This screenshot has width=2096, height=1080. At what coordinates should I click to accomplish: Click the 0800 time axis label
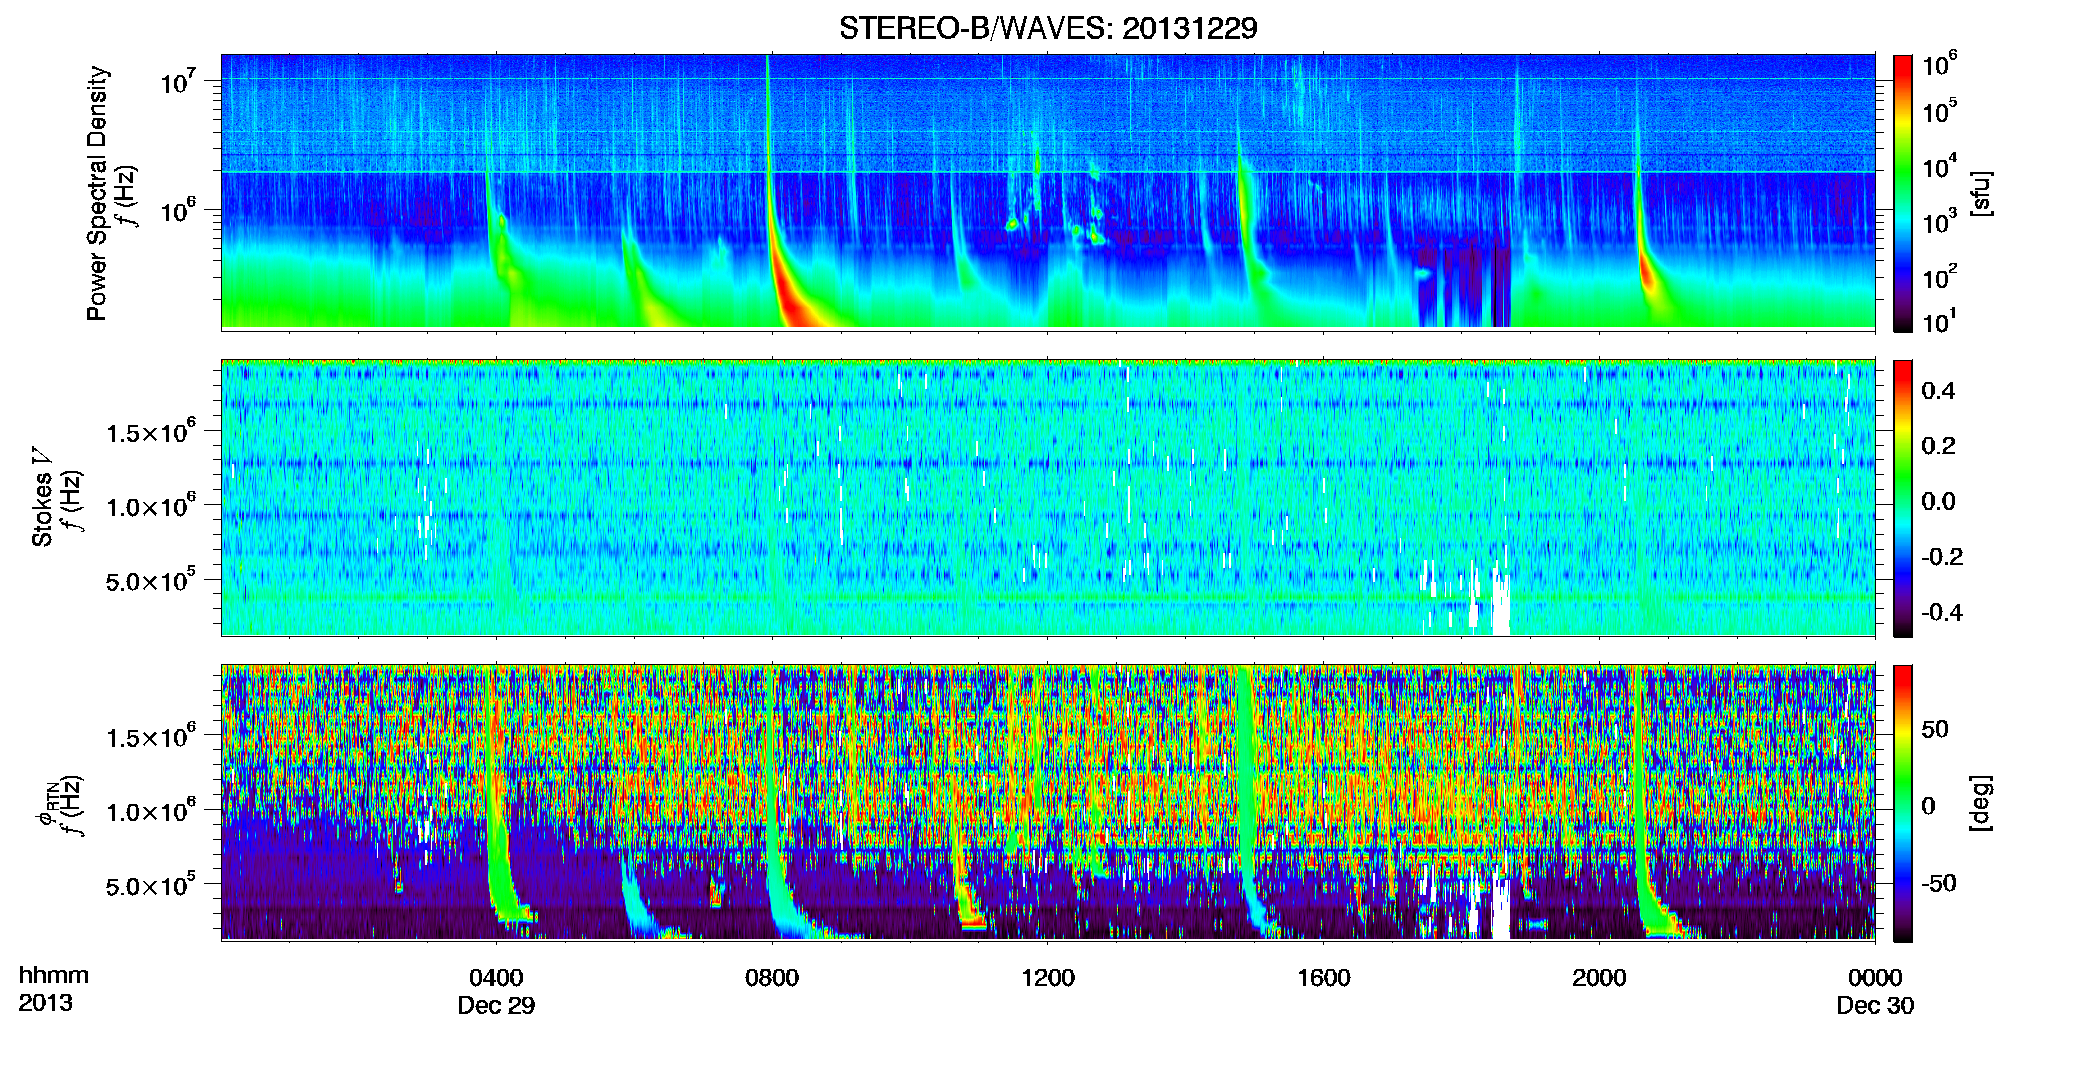772,978
